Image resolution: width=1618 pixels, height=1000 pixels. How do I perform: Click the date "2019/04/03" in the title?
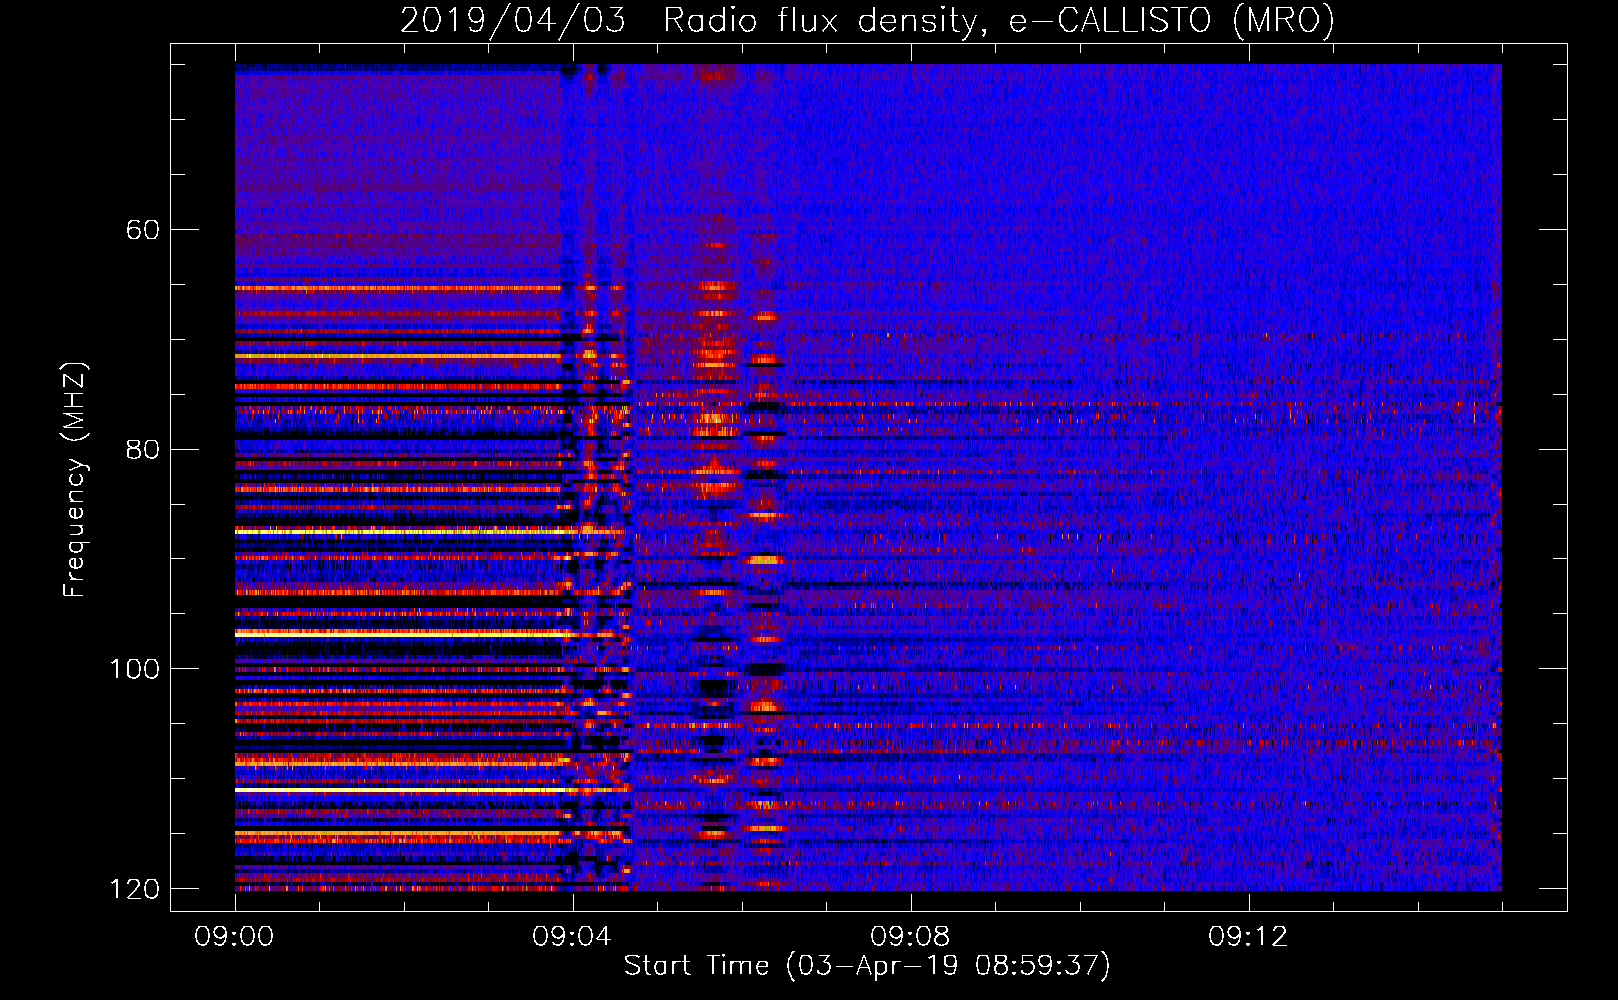513,20
